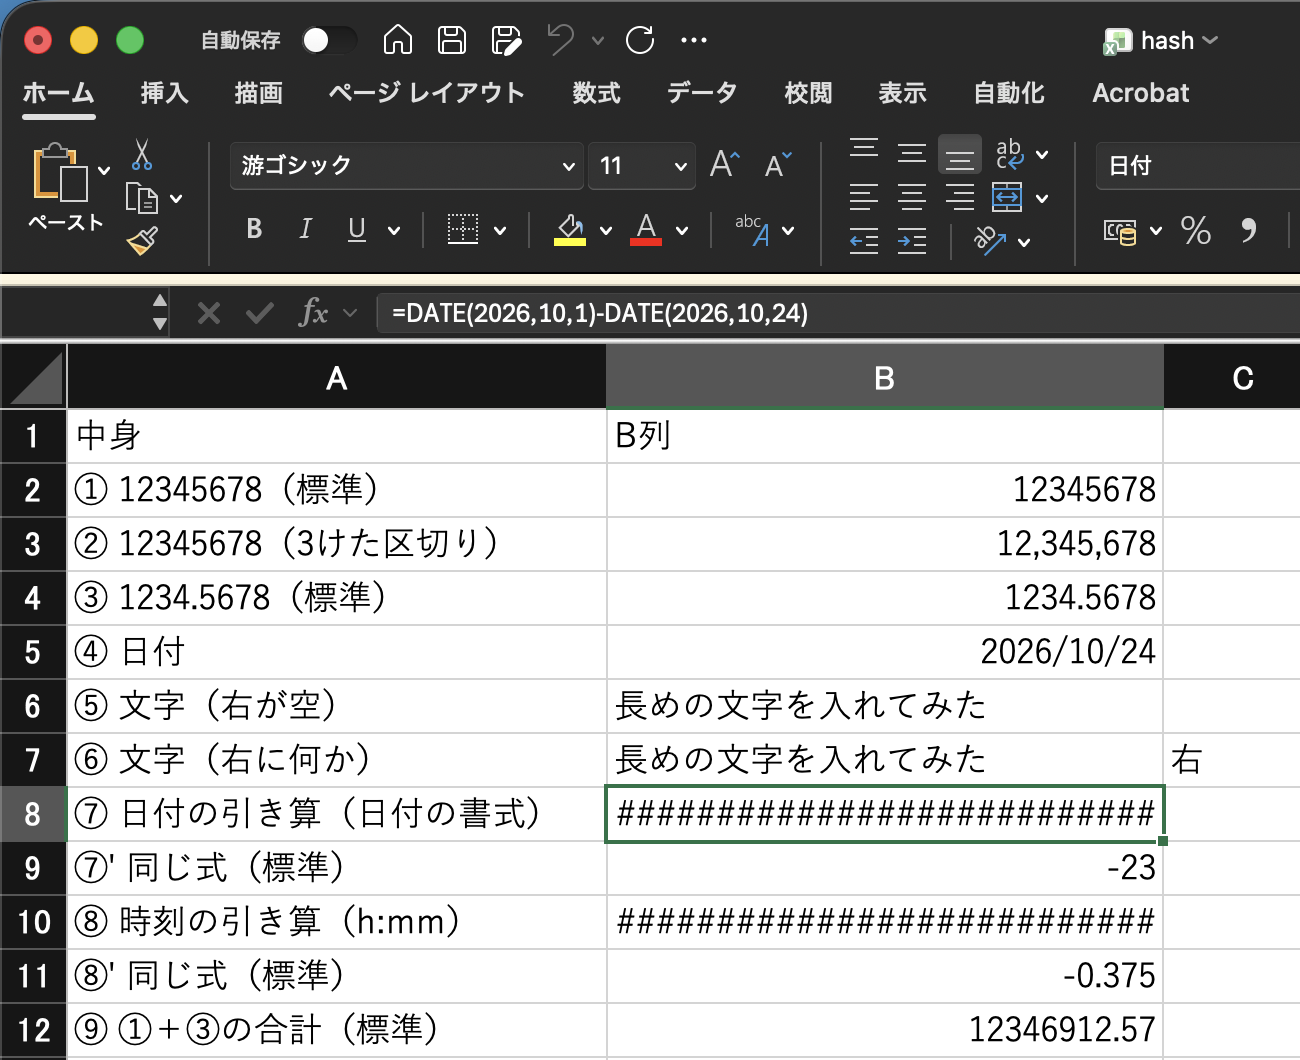Open the Acrobat tab

pos(1140,93)
